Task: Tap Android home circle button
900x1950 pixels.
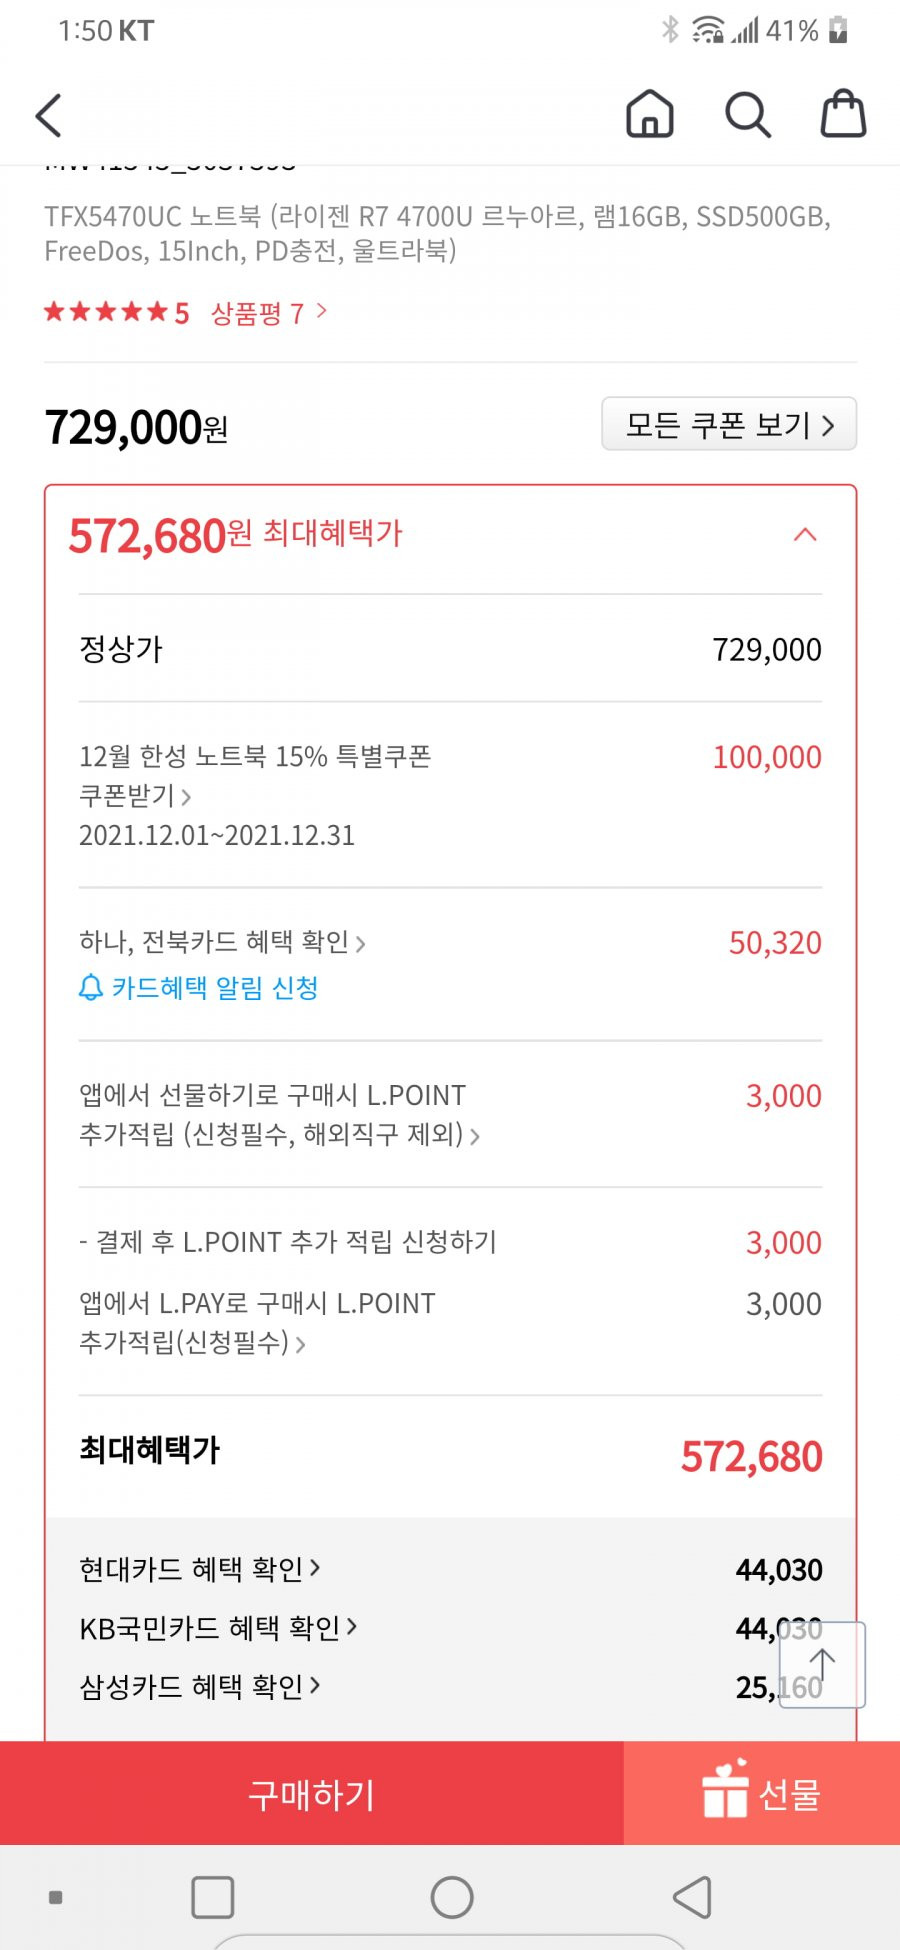Action: point(452,1897)
